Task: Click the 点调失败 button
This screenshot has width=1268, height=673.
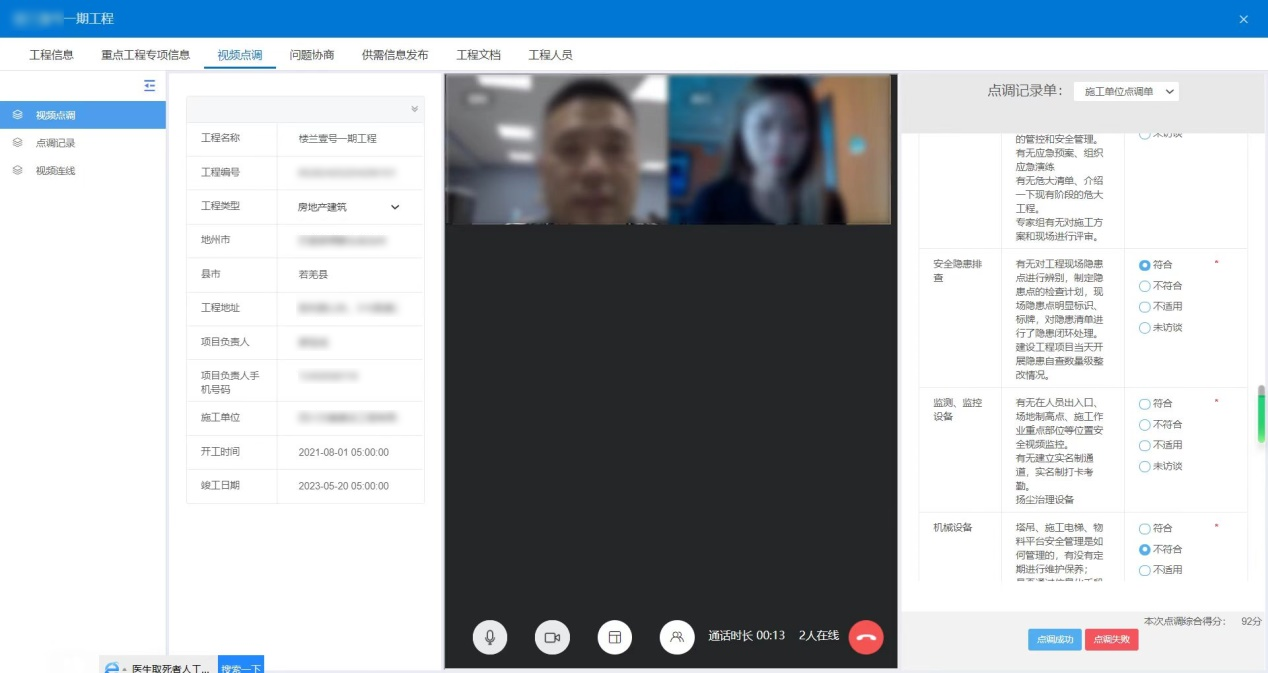Action: [x=1111, y=640]
